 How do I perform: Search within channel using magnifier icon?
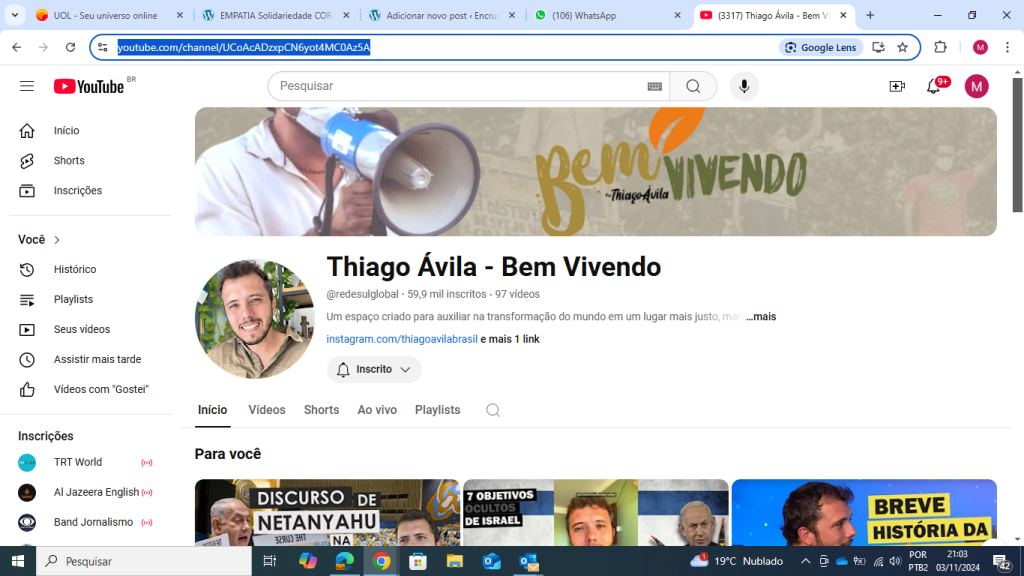492,410
